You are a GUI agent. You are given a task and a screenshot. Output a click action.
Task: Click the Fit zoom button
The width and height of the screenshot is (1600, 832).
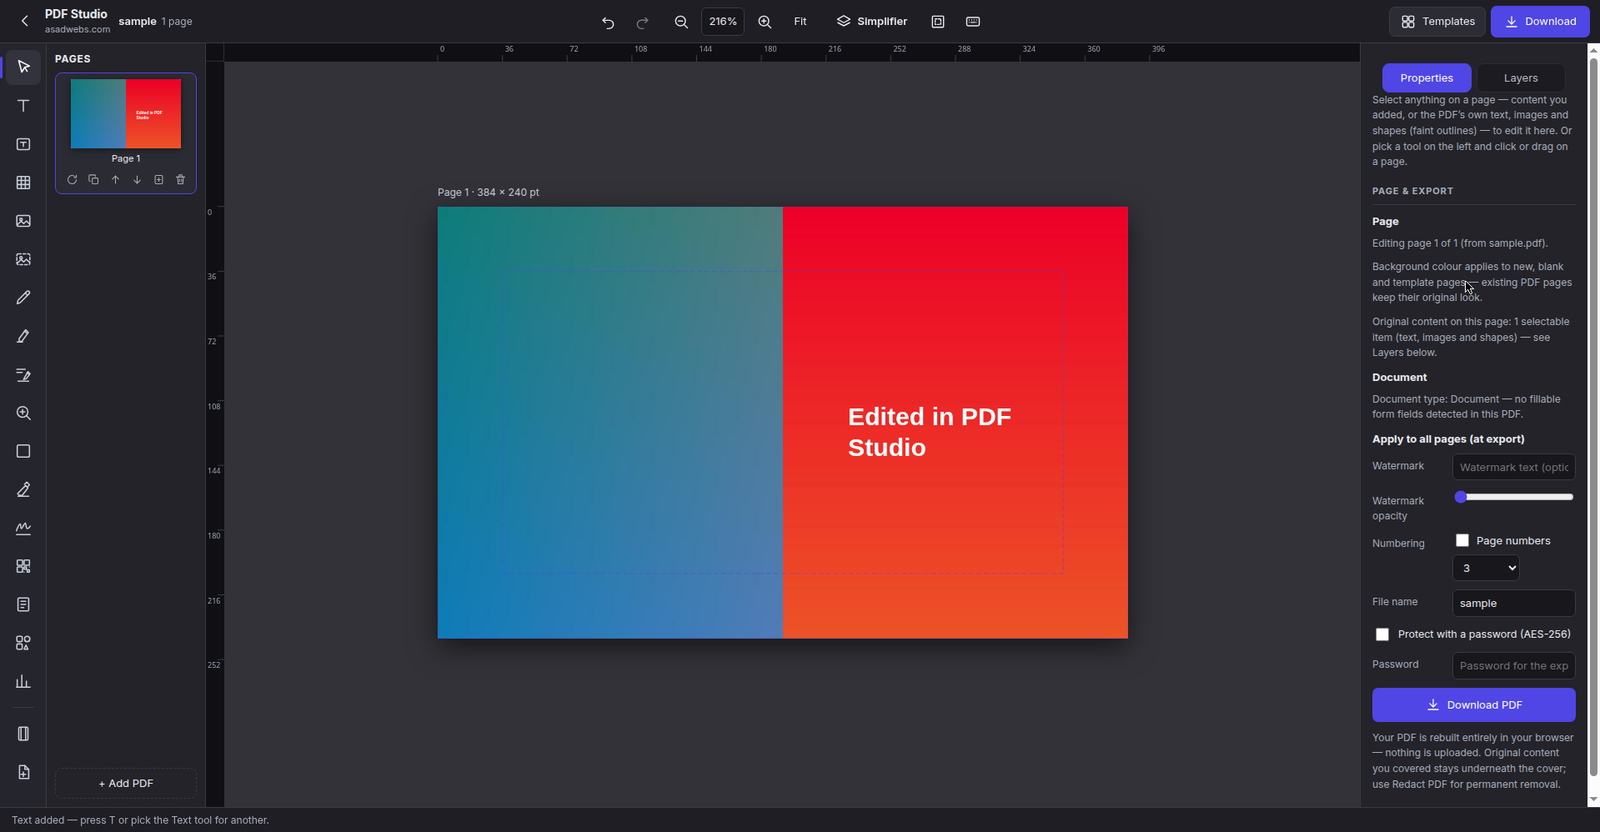click(x=800, y=22)
